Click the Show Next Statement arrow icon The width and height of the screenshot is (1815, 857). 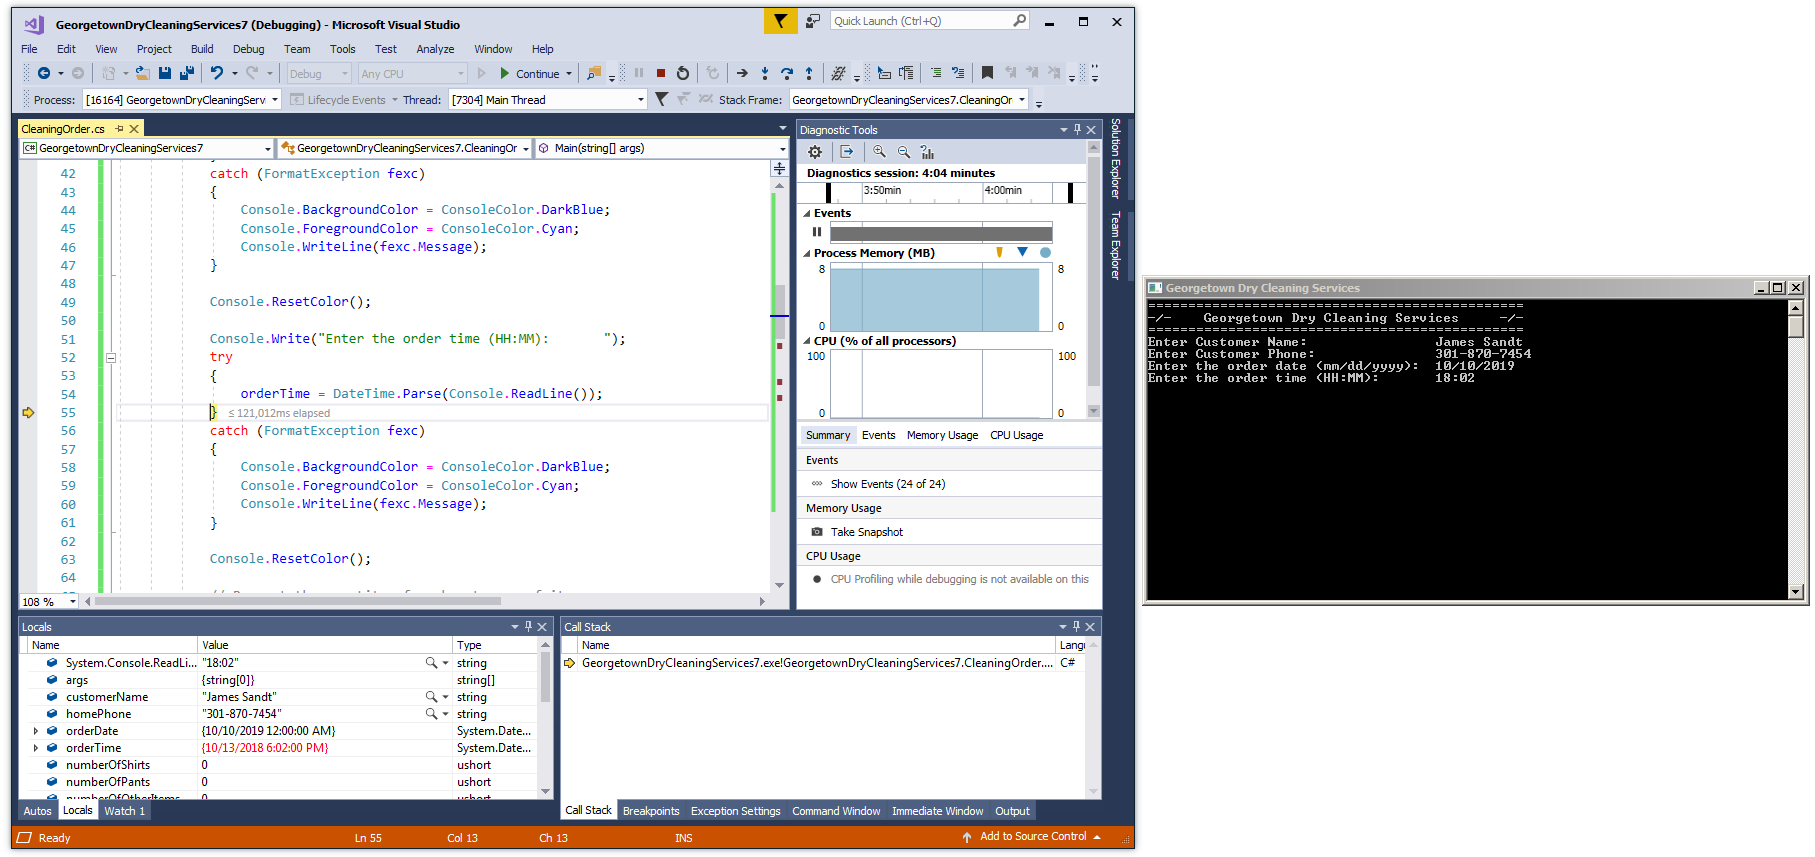[x=742, y=73]
